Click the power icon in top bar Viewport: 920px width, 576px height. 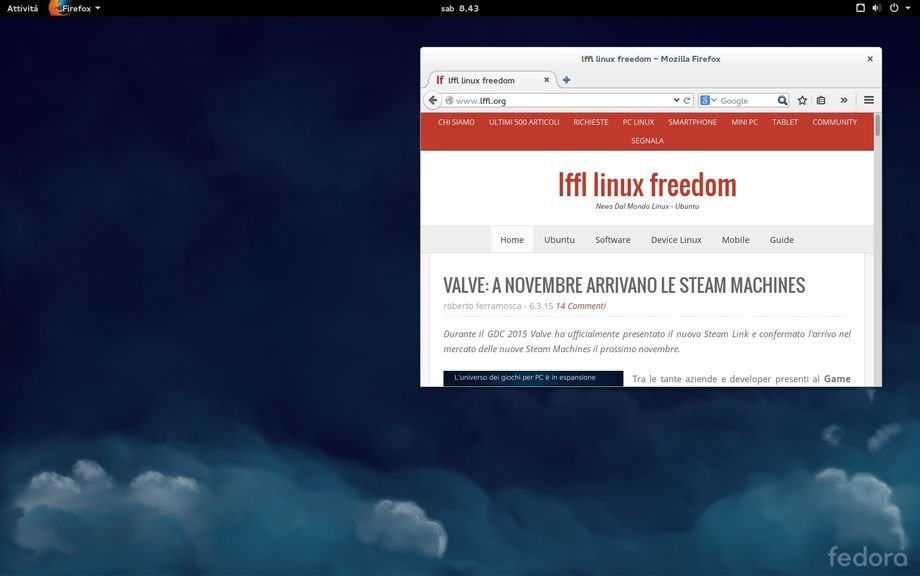pyautogui.click(x=894, y=8)
